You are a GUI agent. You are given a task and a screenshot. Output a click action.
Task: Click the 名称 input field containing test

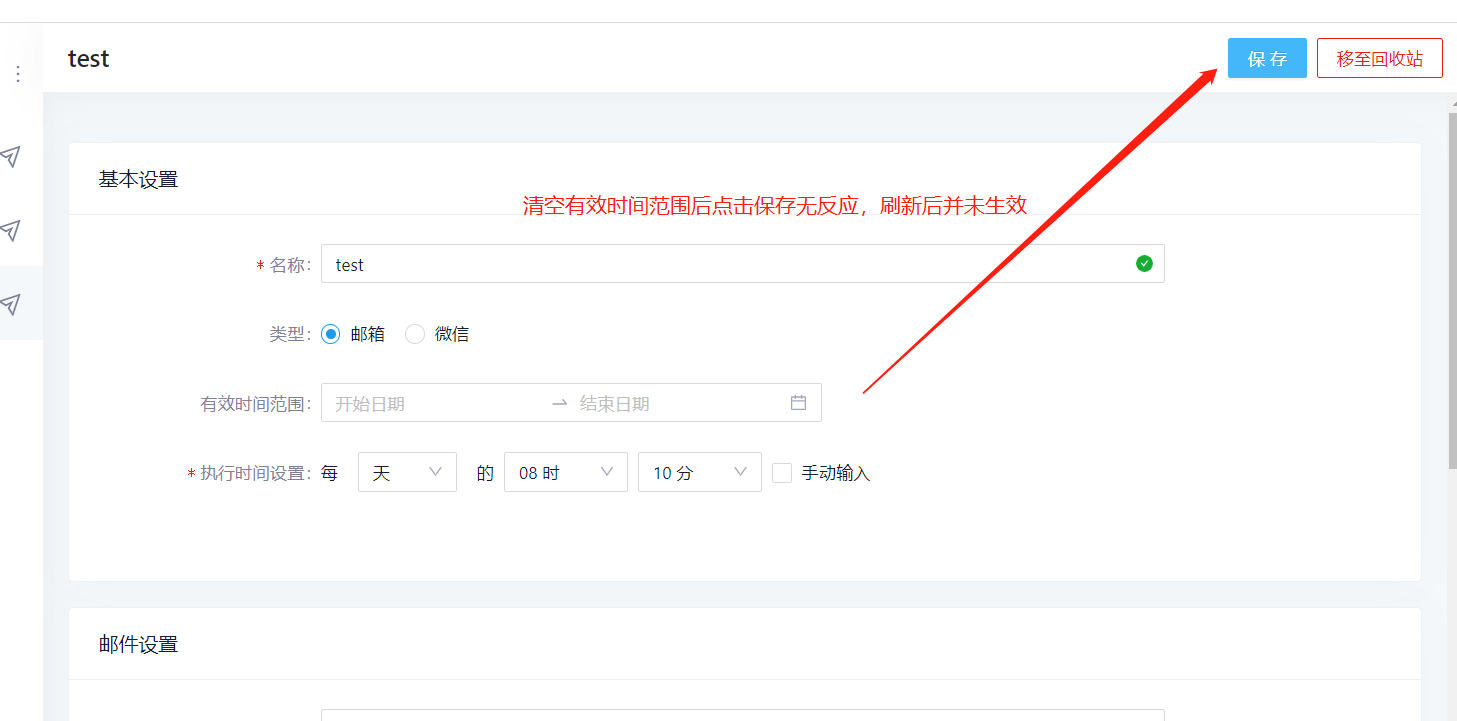pos(742,264)
